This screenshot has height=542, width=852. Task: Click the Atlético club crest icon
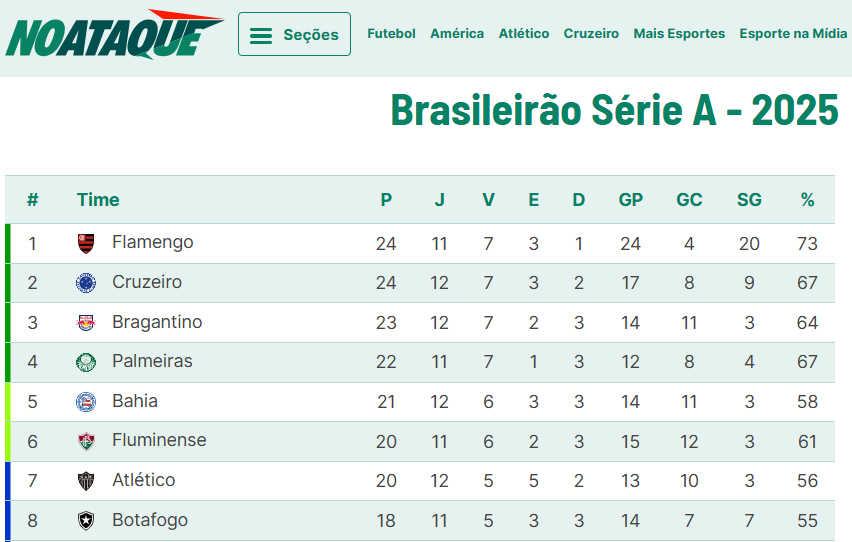pyautogui.click(x=86, y=481)
